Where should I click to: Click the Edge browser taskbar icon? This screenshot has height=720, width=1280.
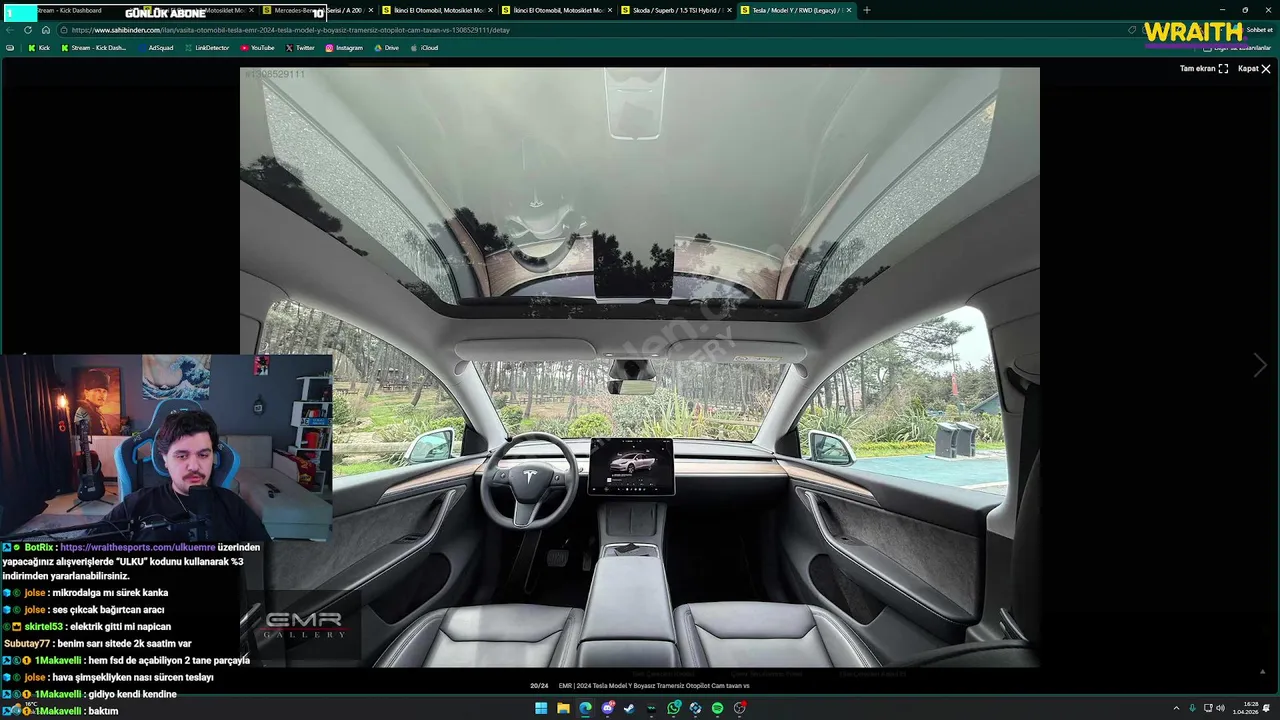(585, 708)
